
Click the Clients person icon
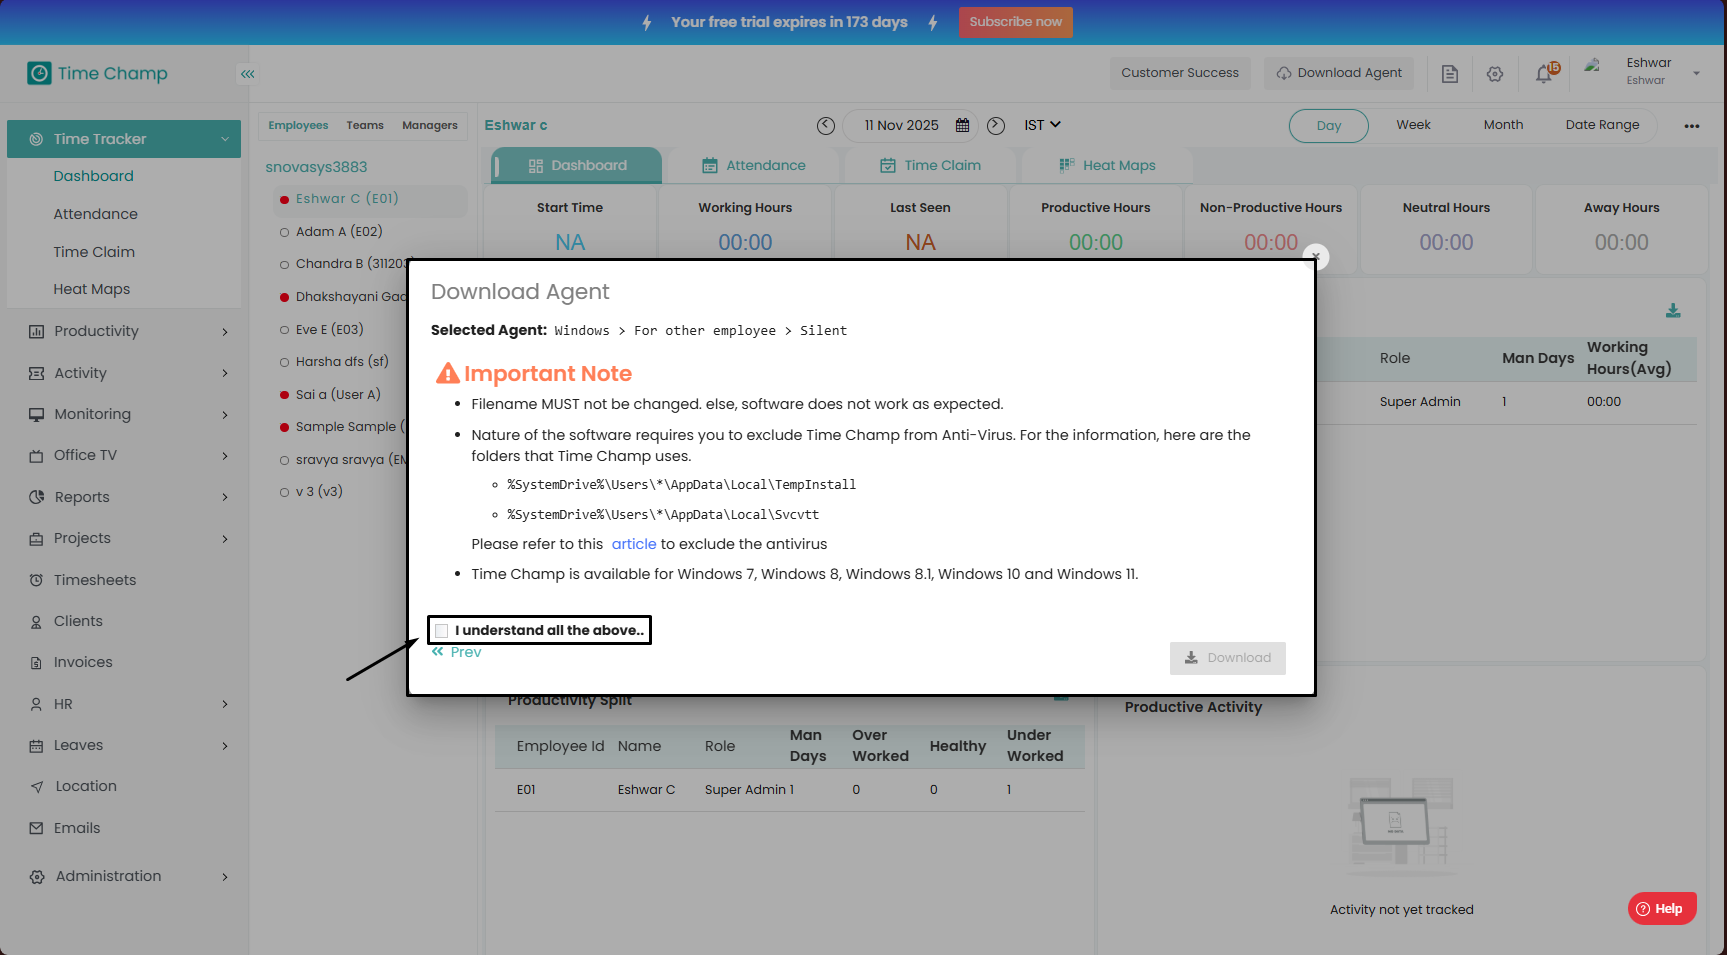click(37, 622)
